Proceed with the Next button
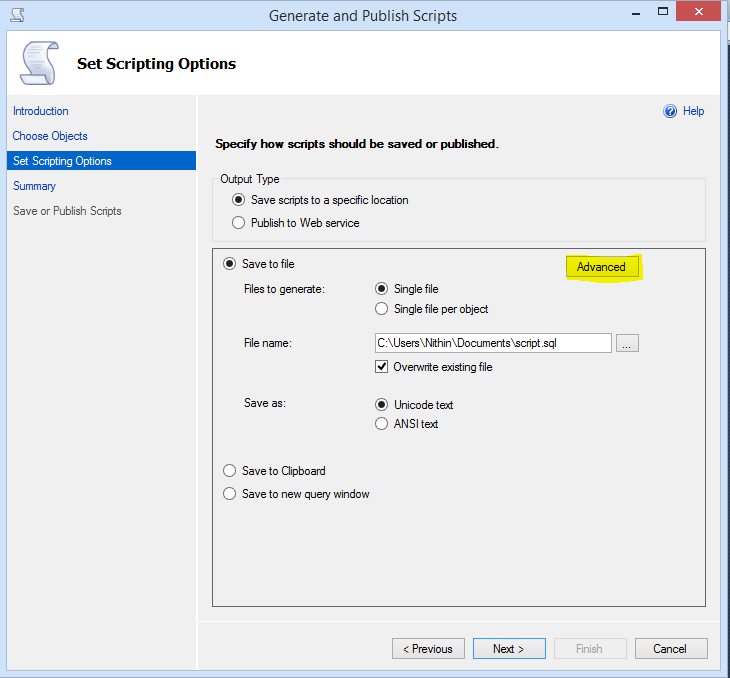This screenshot has width=730, height=678. tap(509, 649)
